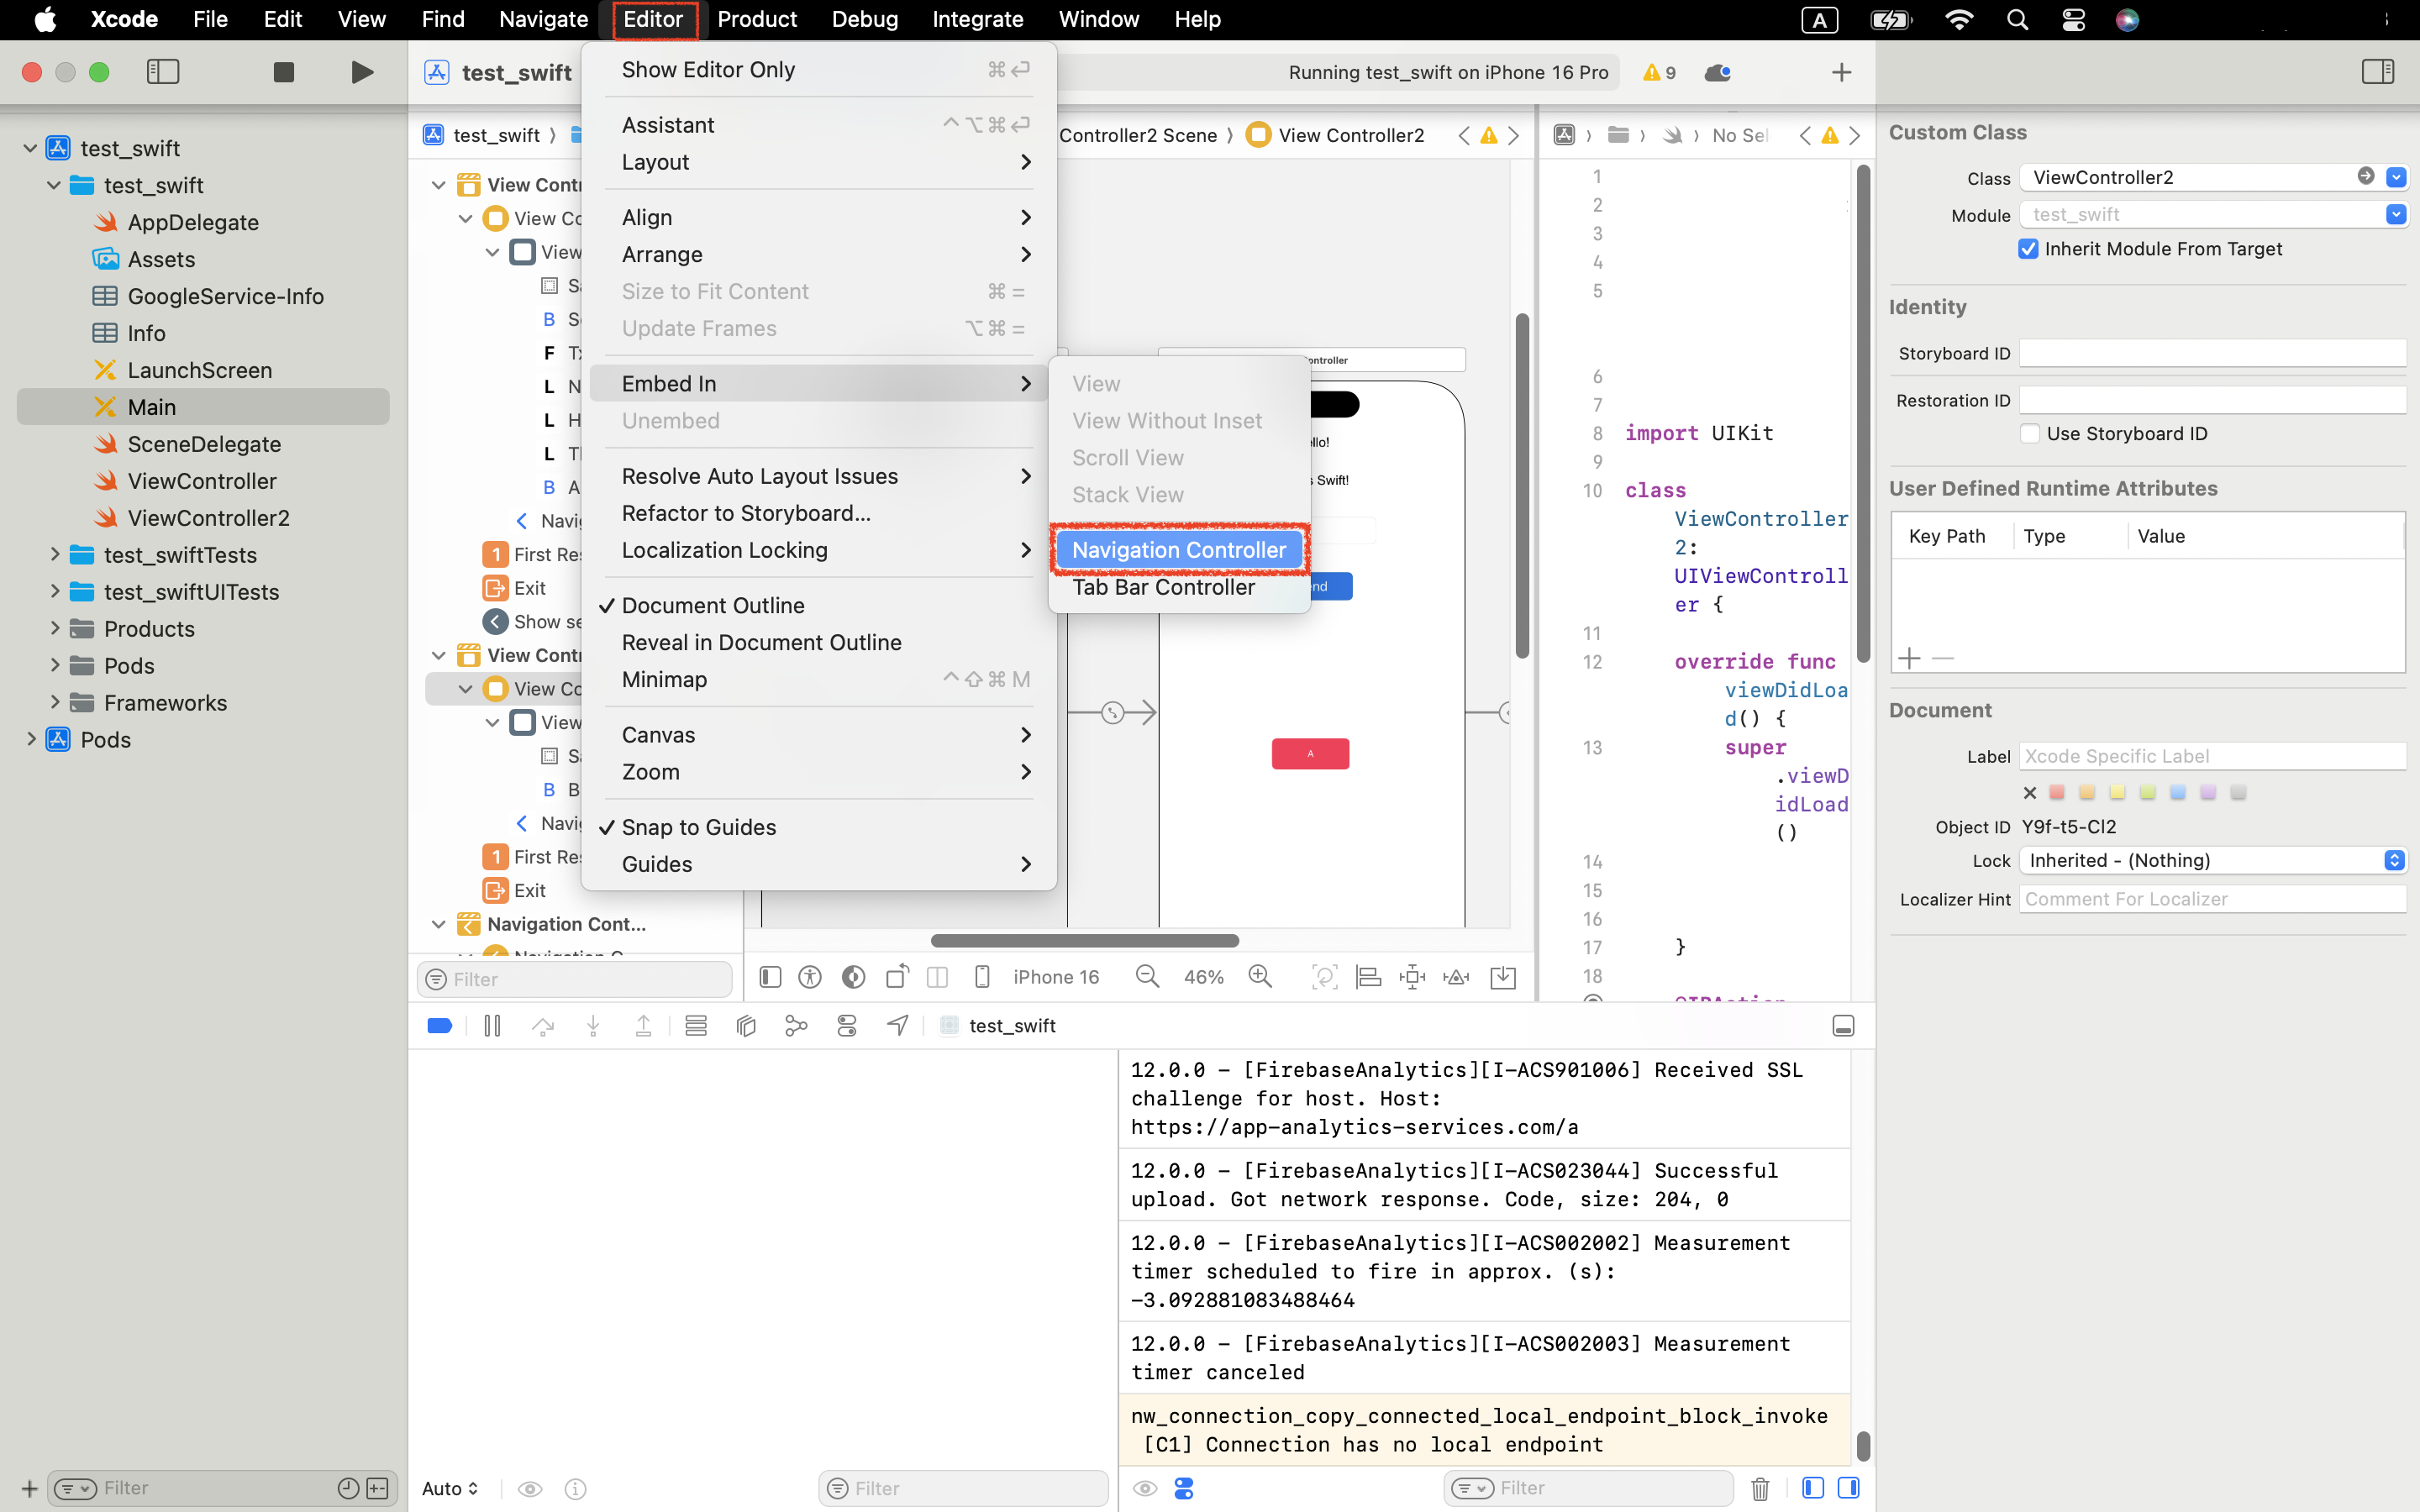This screenshot has width=2420, height=1512.
Task: Select Navigation Controller from Embed In submenu
Action: click(1178, 550)
